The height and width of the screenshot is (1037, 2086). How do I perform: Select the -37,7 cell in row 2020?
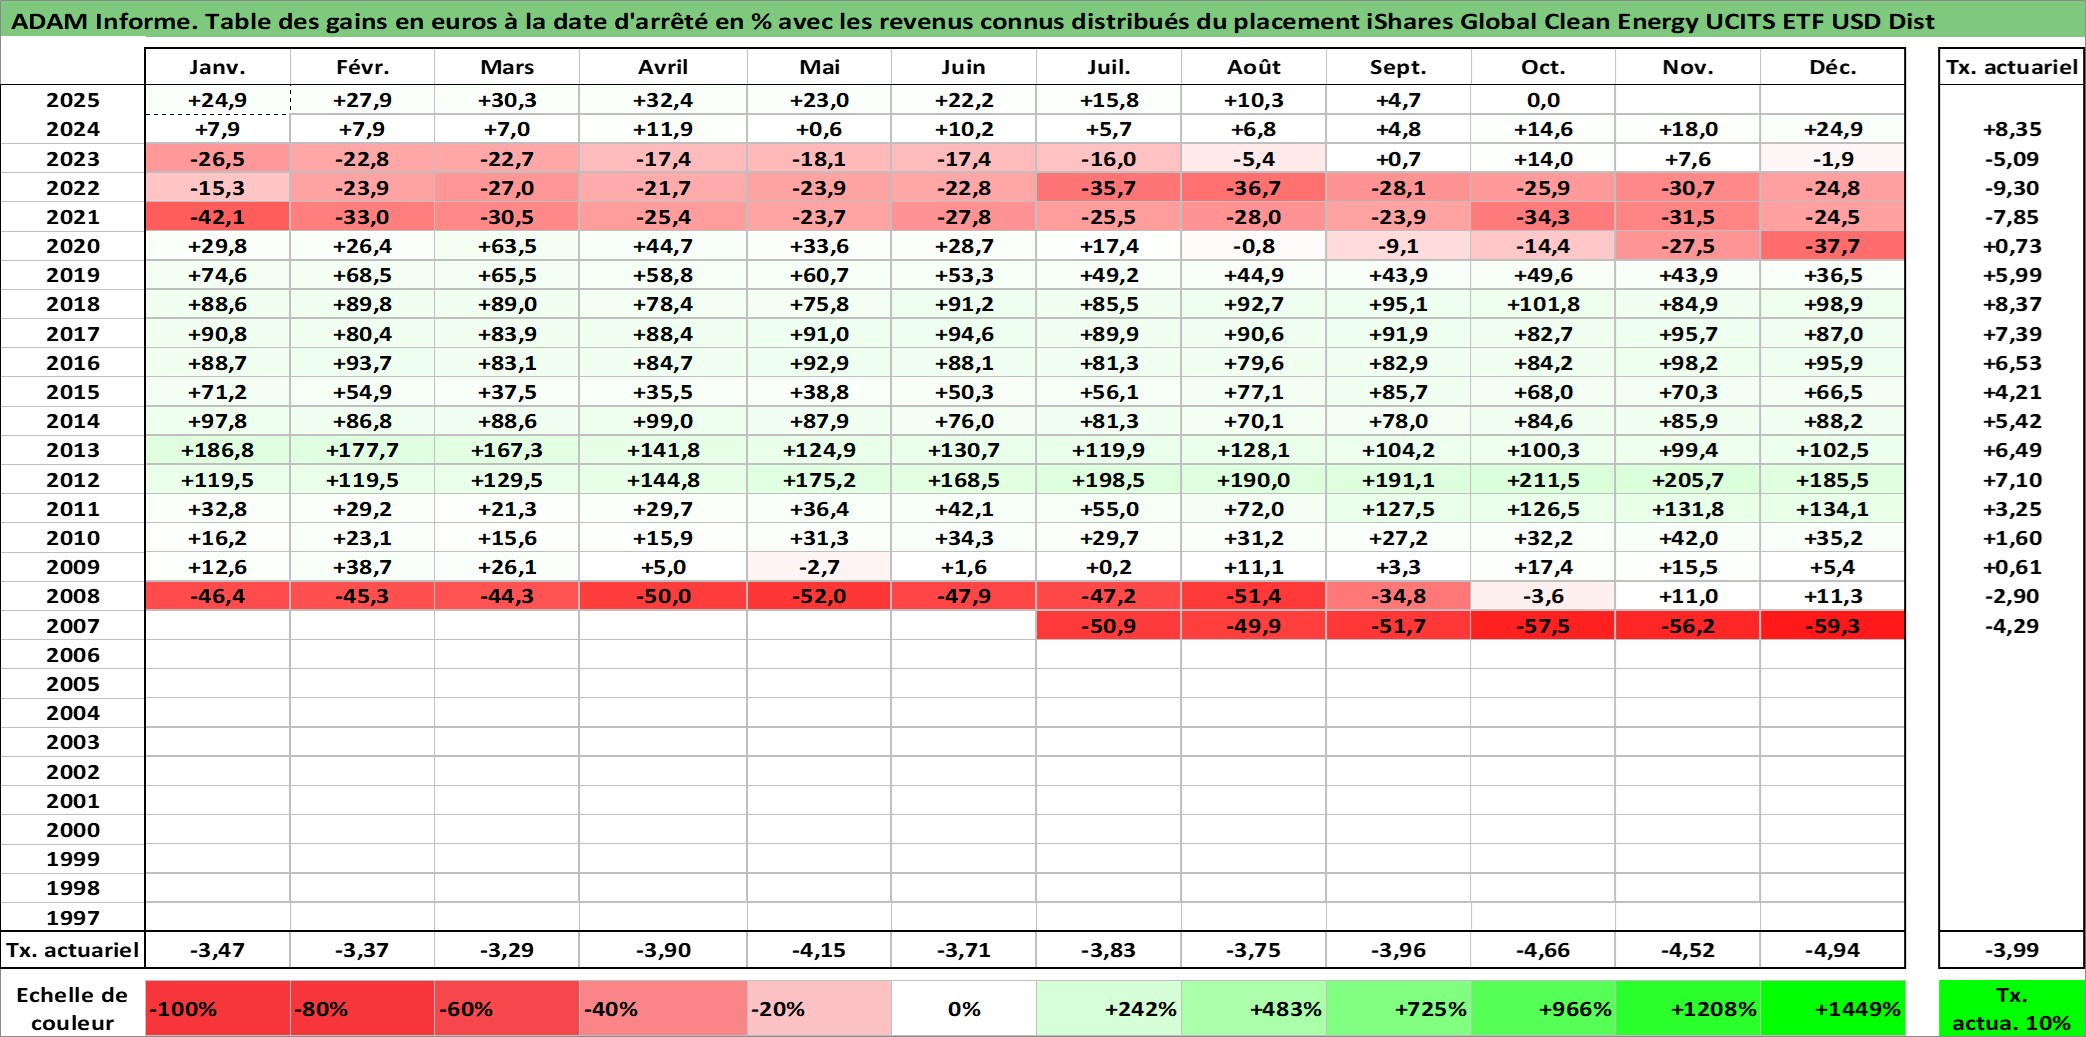tap(1832, 246)
